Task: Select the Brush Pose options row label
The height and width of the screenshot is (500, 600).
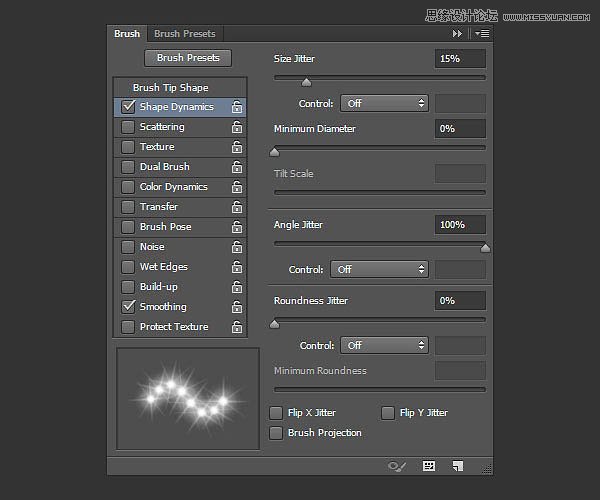Action: coord(166,227)
